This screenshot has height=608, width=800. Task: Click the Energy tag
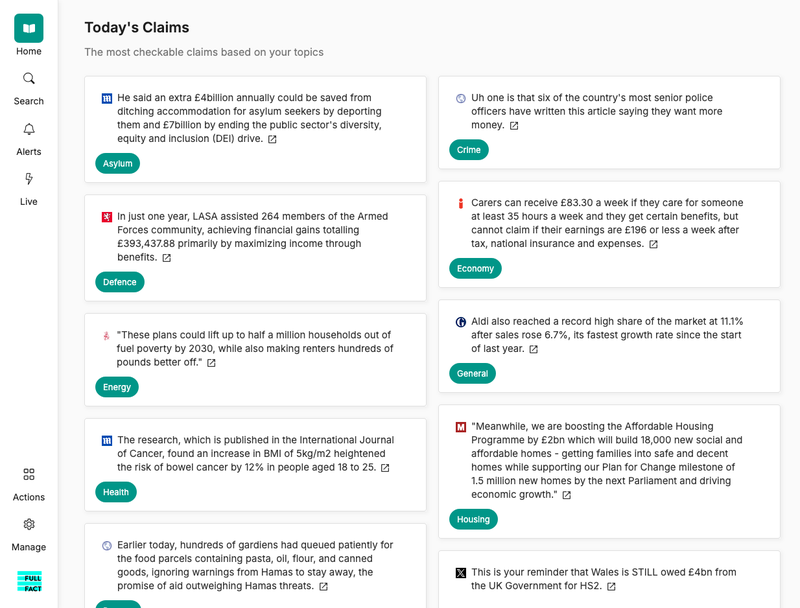coord(116,387)
